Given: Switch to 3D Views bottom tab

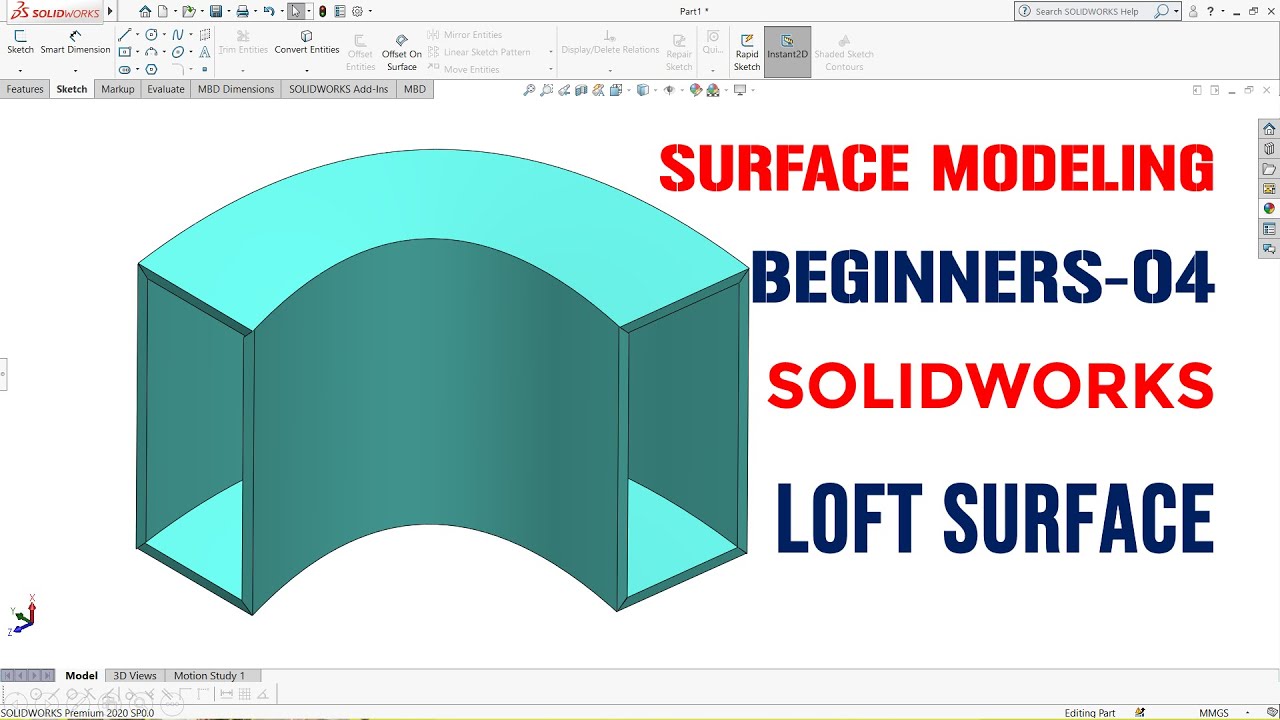Looking at the screenshot, I should (135, 676).
